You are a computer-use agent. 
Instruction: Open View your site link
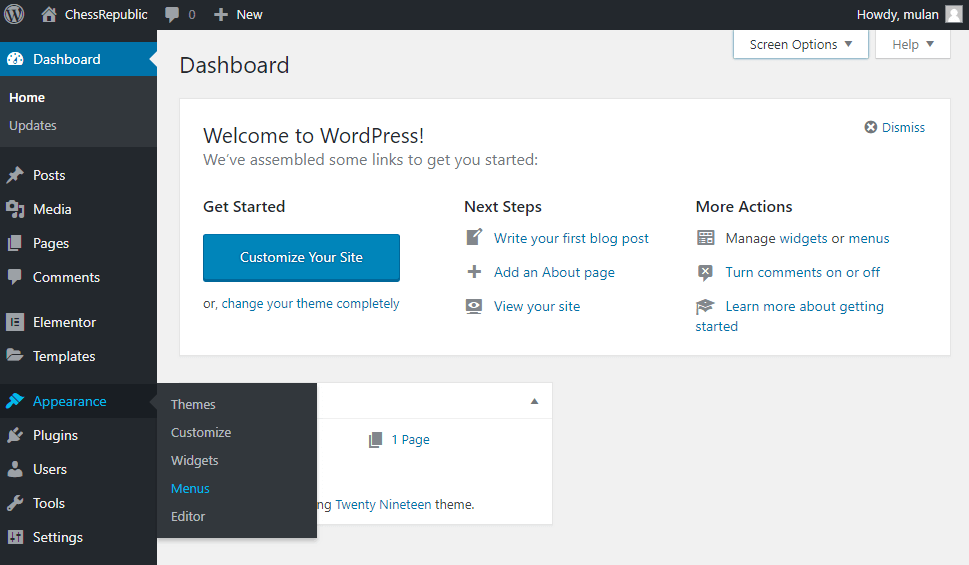pos(536,307)
